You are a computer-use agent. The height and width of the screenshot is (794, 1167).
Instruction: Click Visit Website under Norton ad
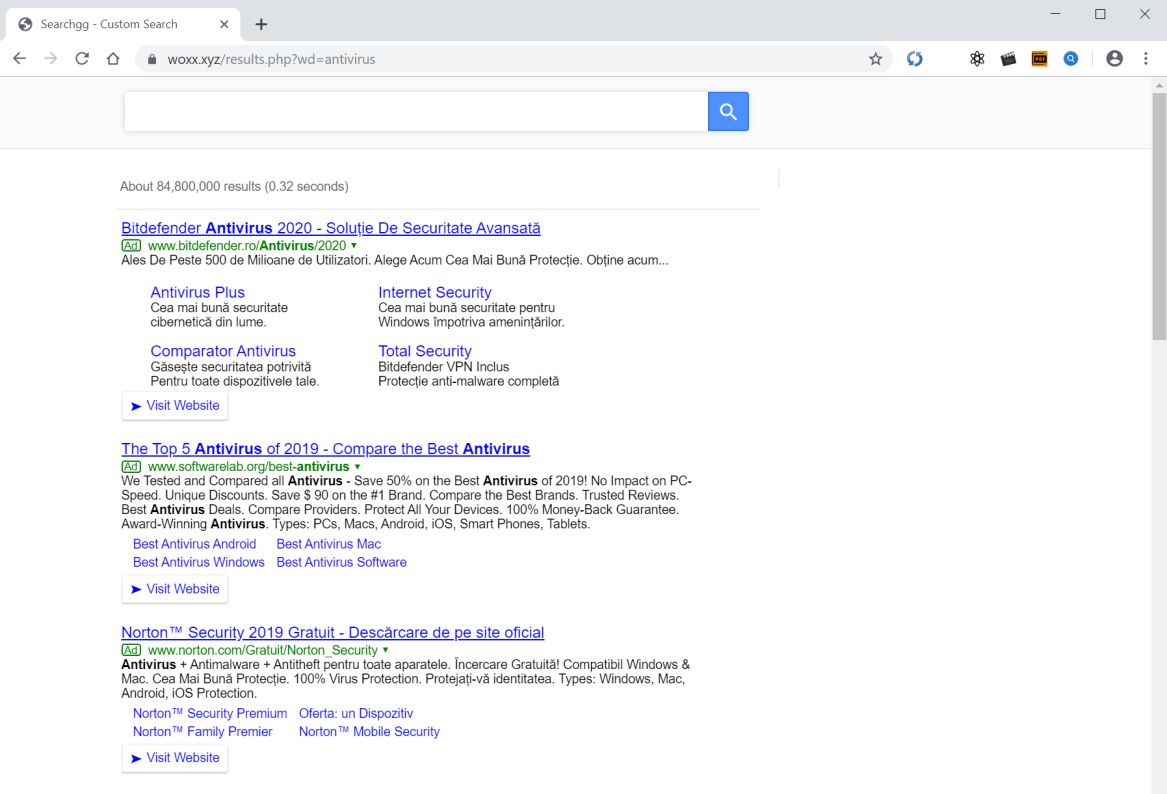coord(175,758)
